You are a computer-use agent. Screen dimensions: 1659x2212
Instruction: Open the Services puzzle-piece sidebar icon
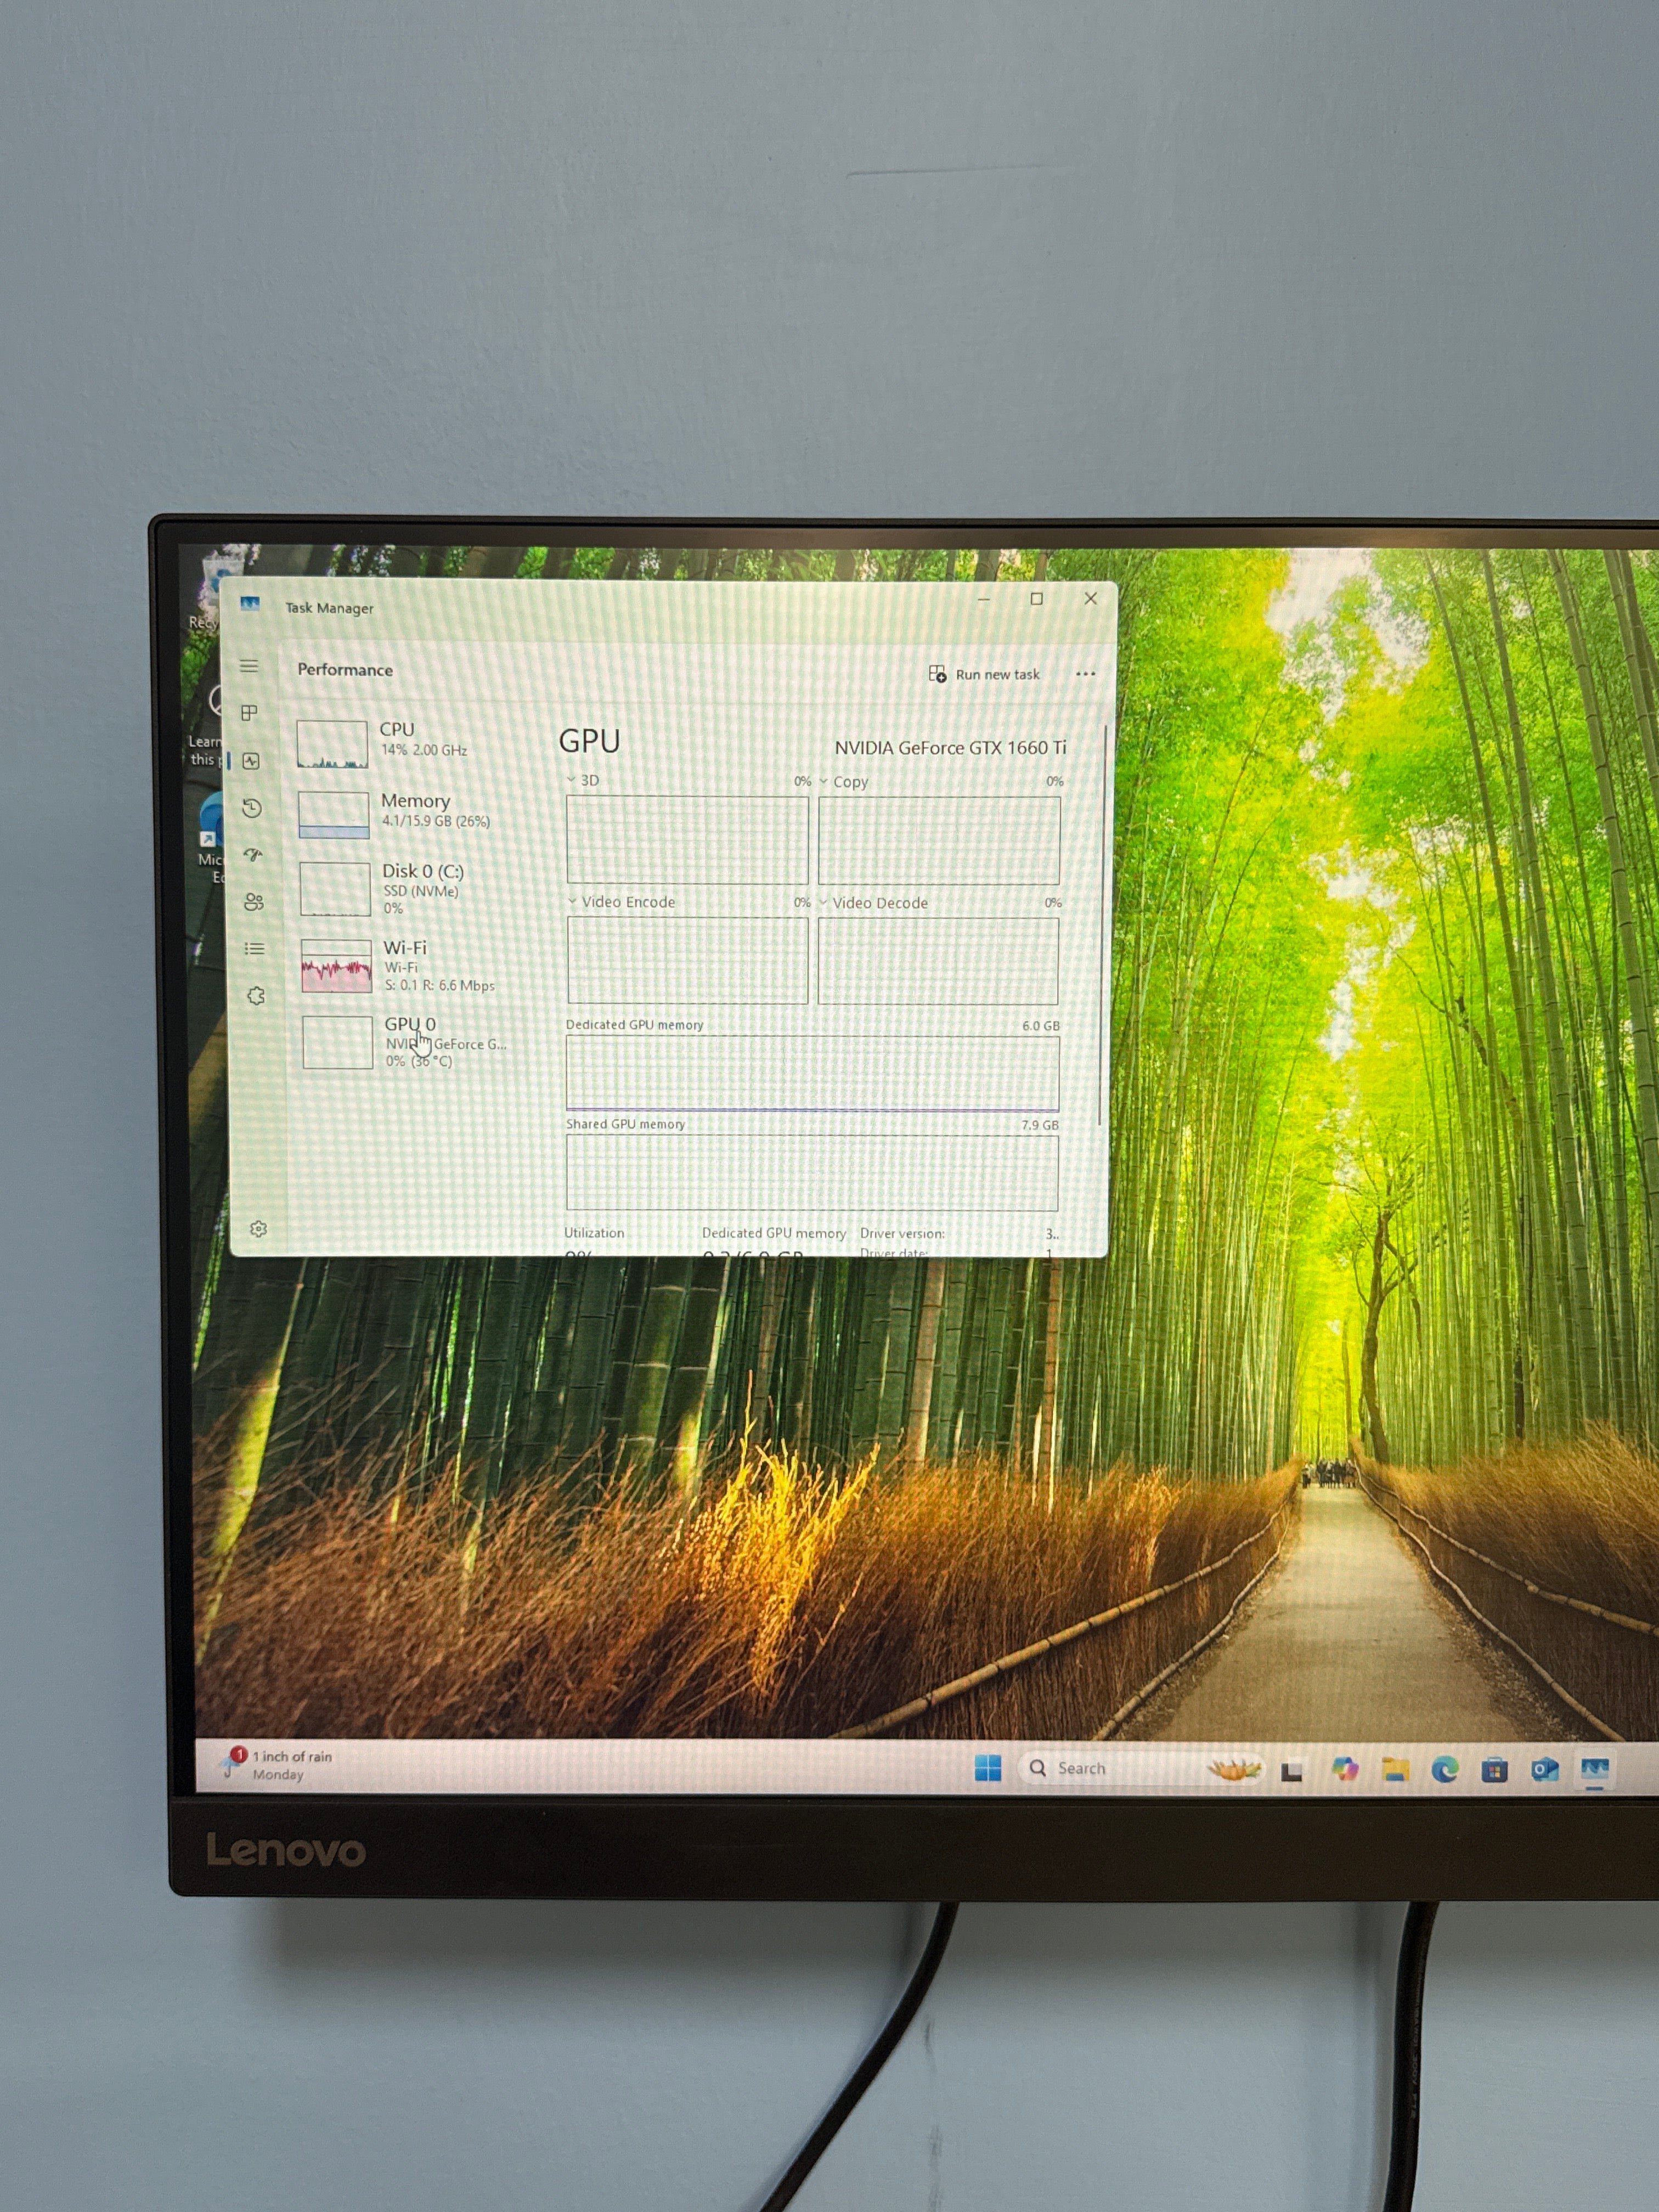pyautogui.click(x=256, y=996)
